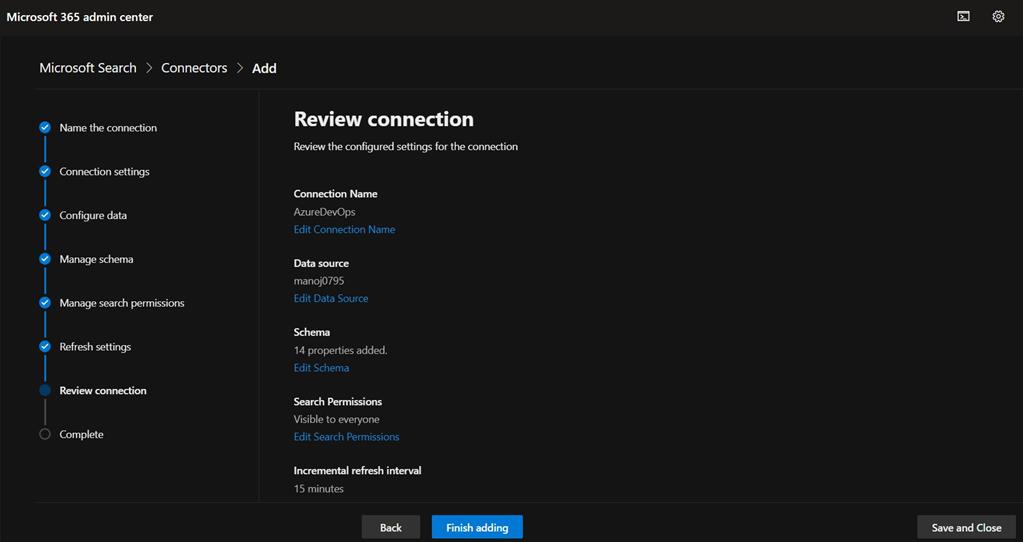Click the 15 minutes refresh interval value
The image size is (1023, 542).
318,489
